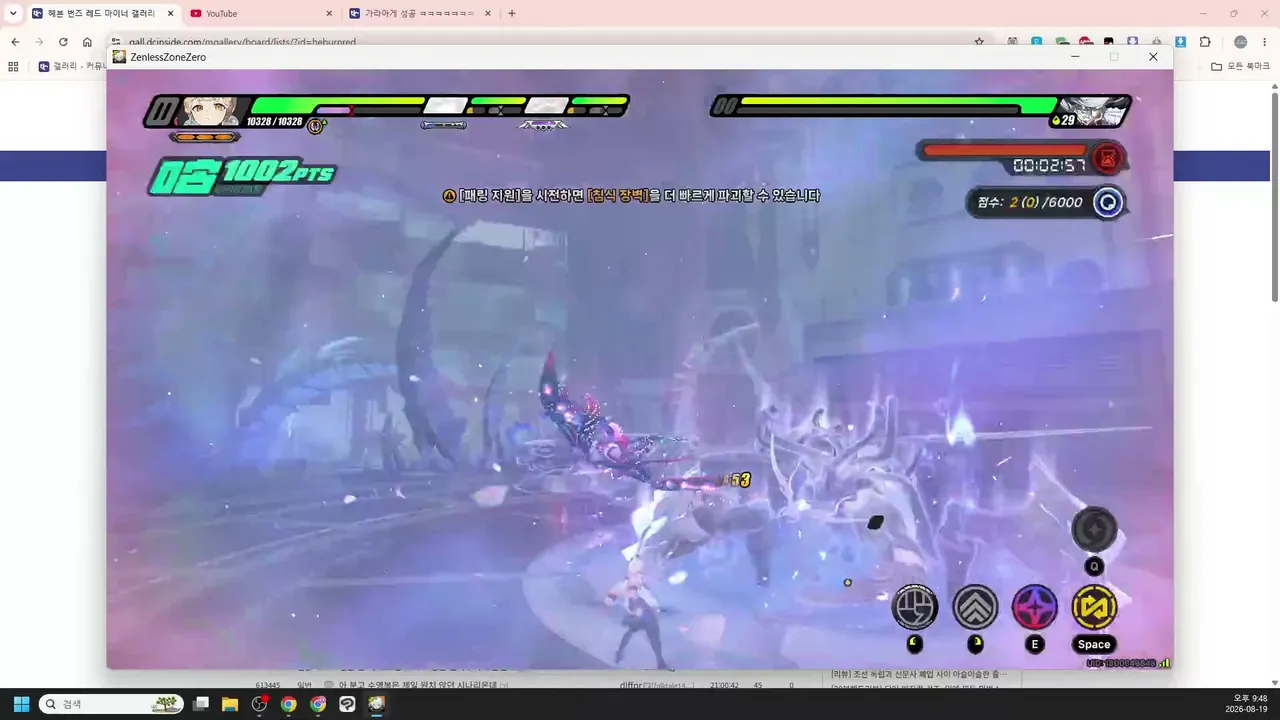Minimize the ZenlessZoneZero game window

[1075, 57]
